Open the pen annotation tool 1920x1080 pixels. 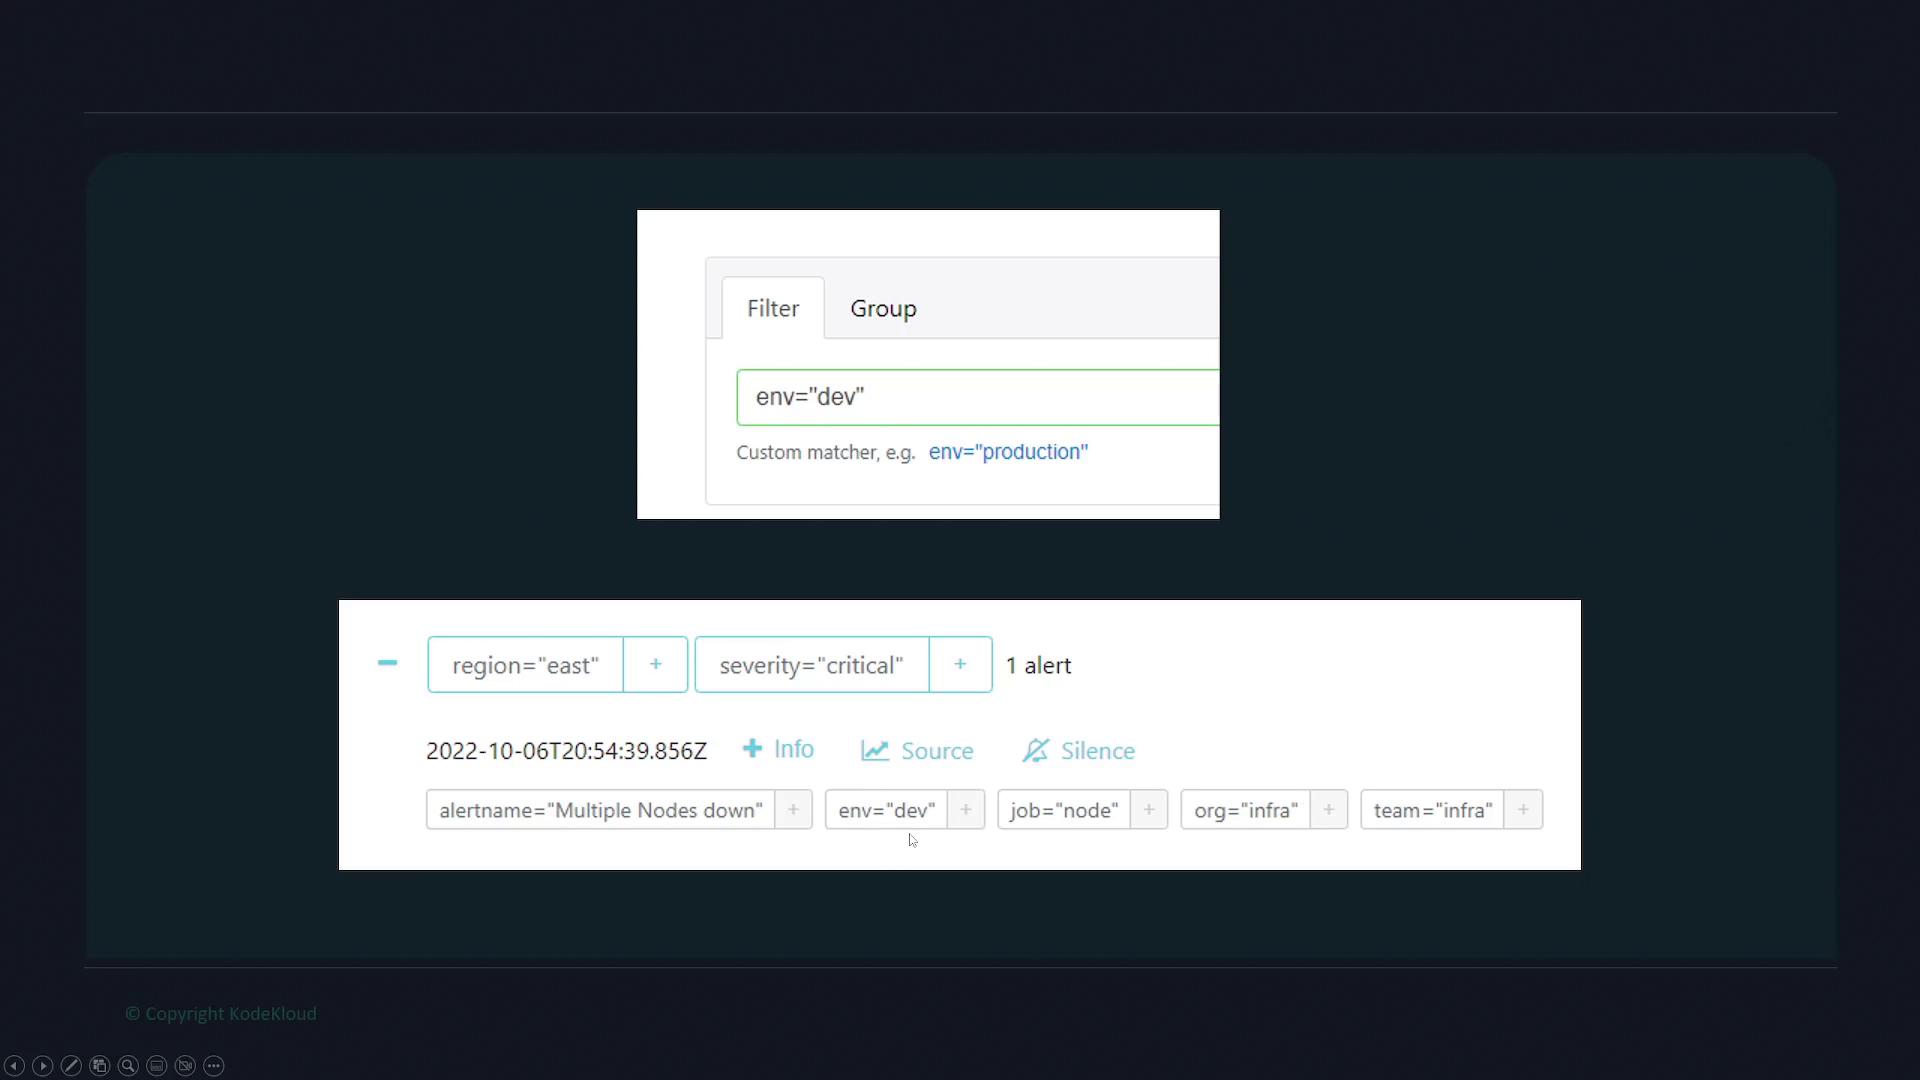click(71, 1066)
